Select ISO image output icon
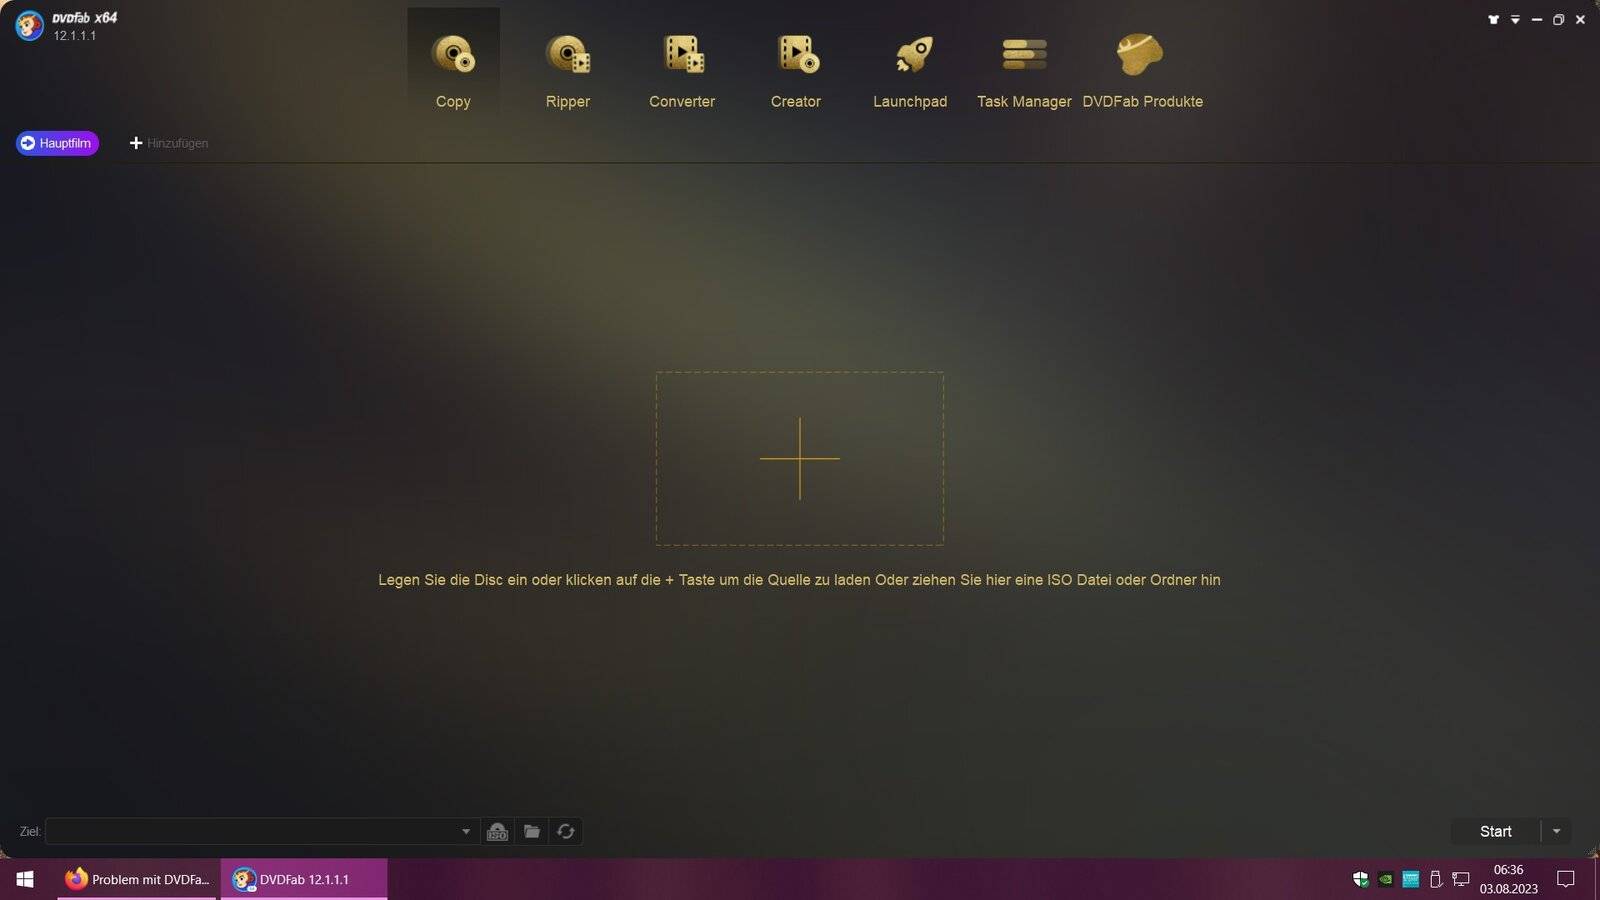The width and height of the screenshot is (1600, 900). click(x=497, y=831)
